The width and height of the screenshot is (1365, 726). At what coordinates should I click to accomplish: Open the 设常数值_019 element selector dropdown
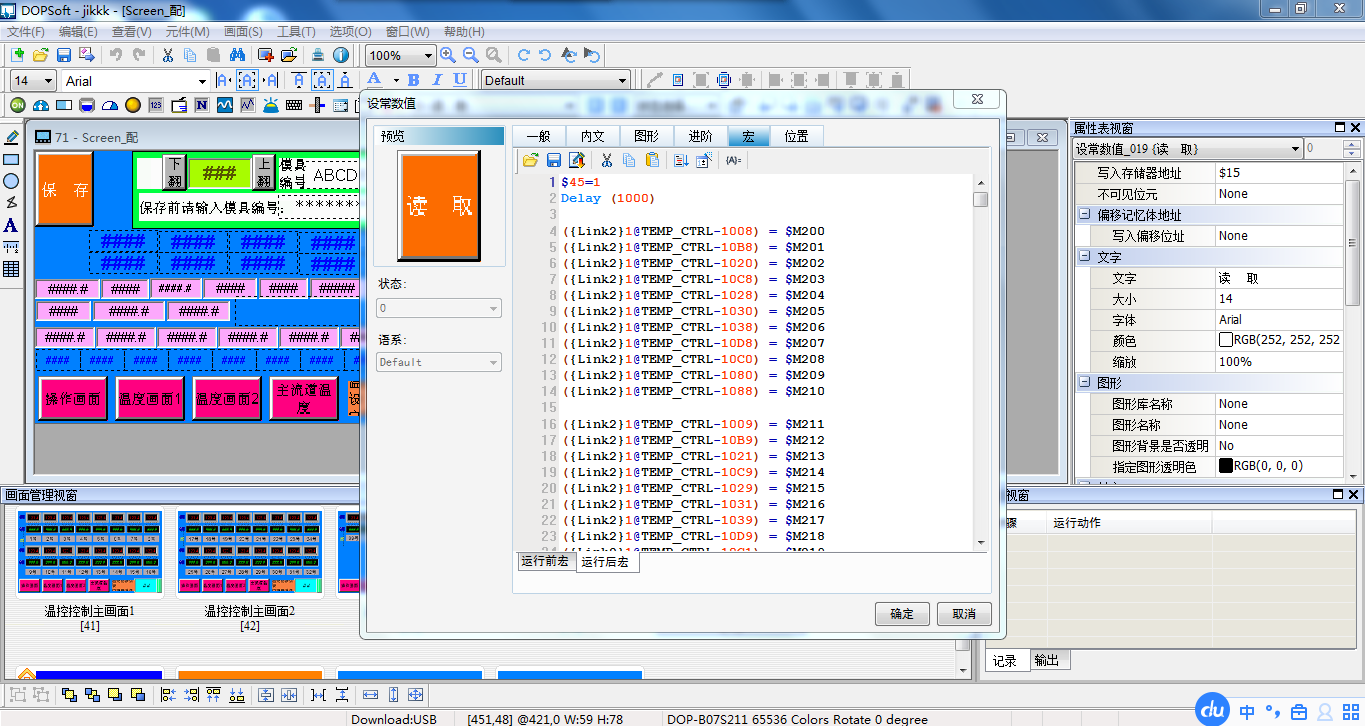point(1295,149)
